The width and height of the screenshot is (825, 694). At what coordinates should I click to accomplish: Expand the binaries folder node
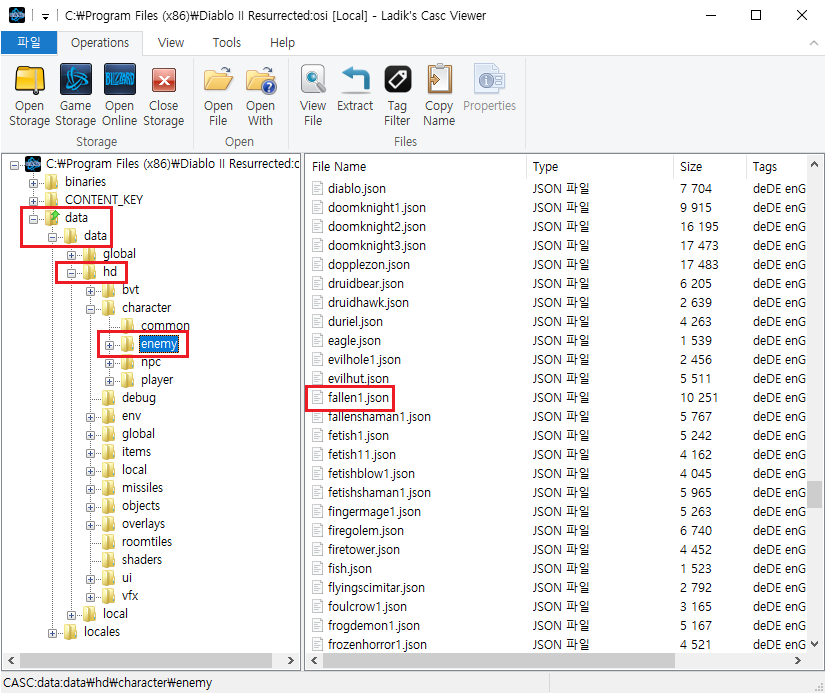(33, 184)
